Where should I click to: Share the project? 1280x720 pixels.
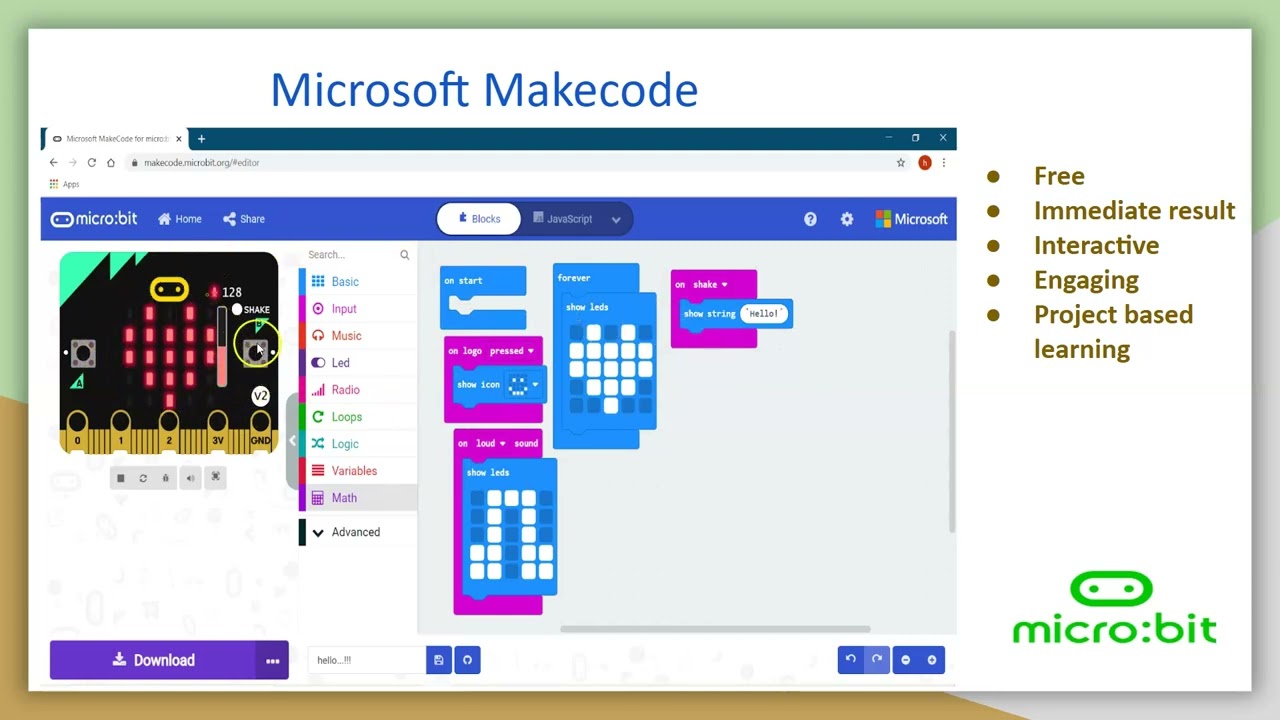pyautogui.click(x=244, y=219)
